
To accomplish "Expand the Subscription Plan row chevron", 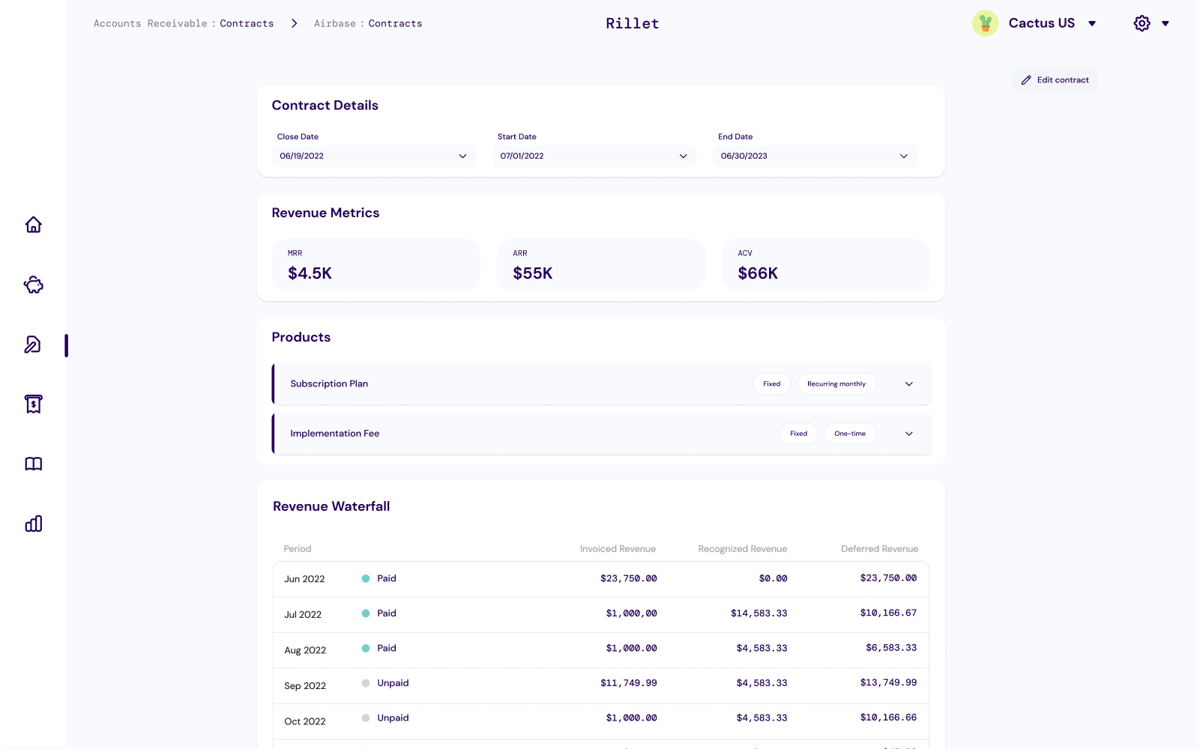I will tap(908, 383).
